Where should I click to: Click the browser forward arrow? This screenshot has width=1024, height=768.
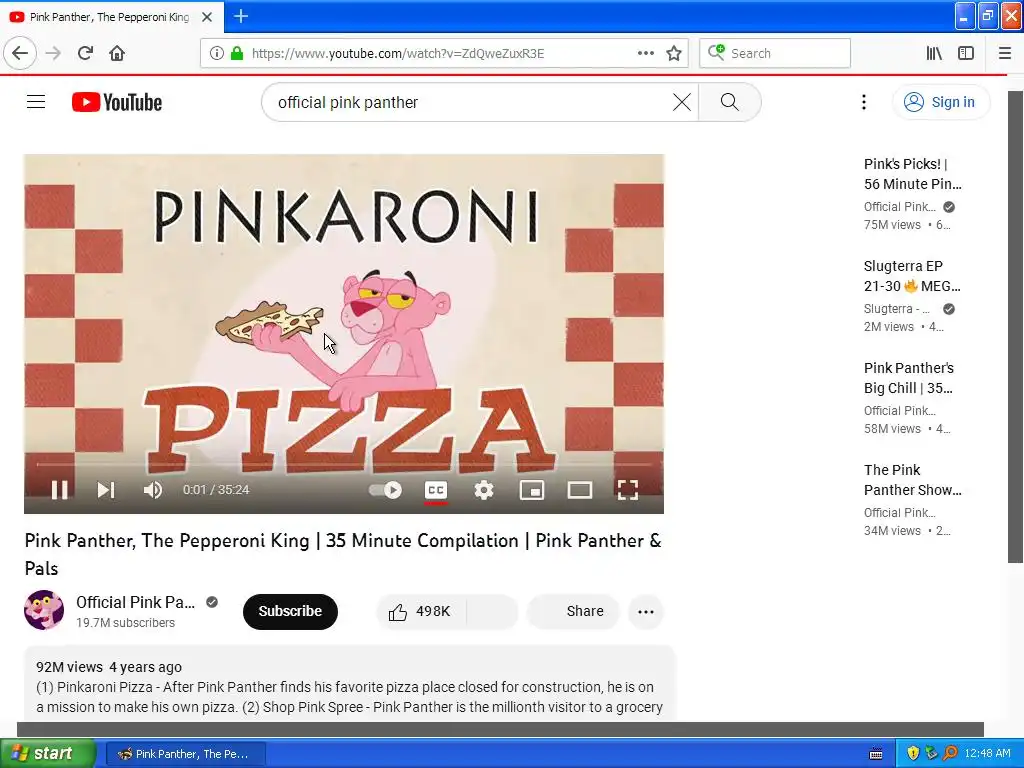53,54
